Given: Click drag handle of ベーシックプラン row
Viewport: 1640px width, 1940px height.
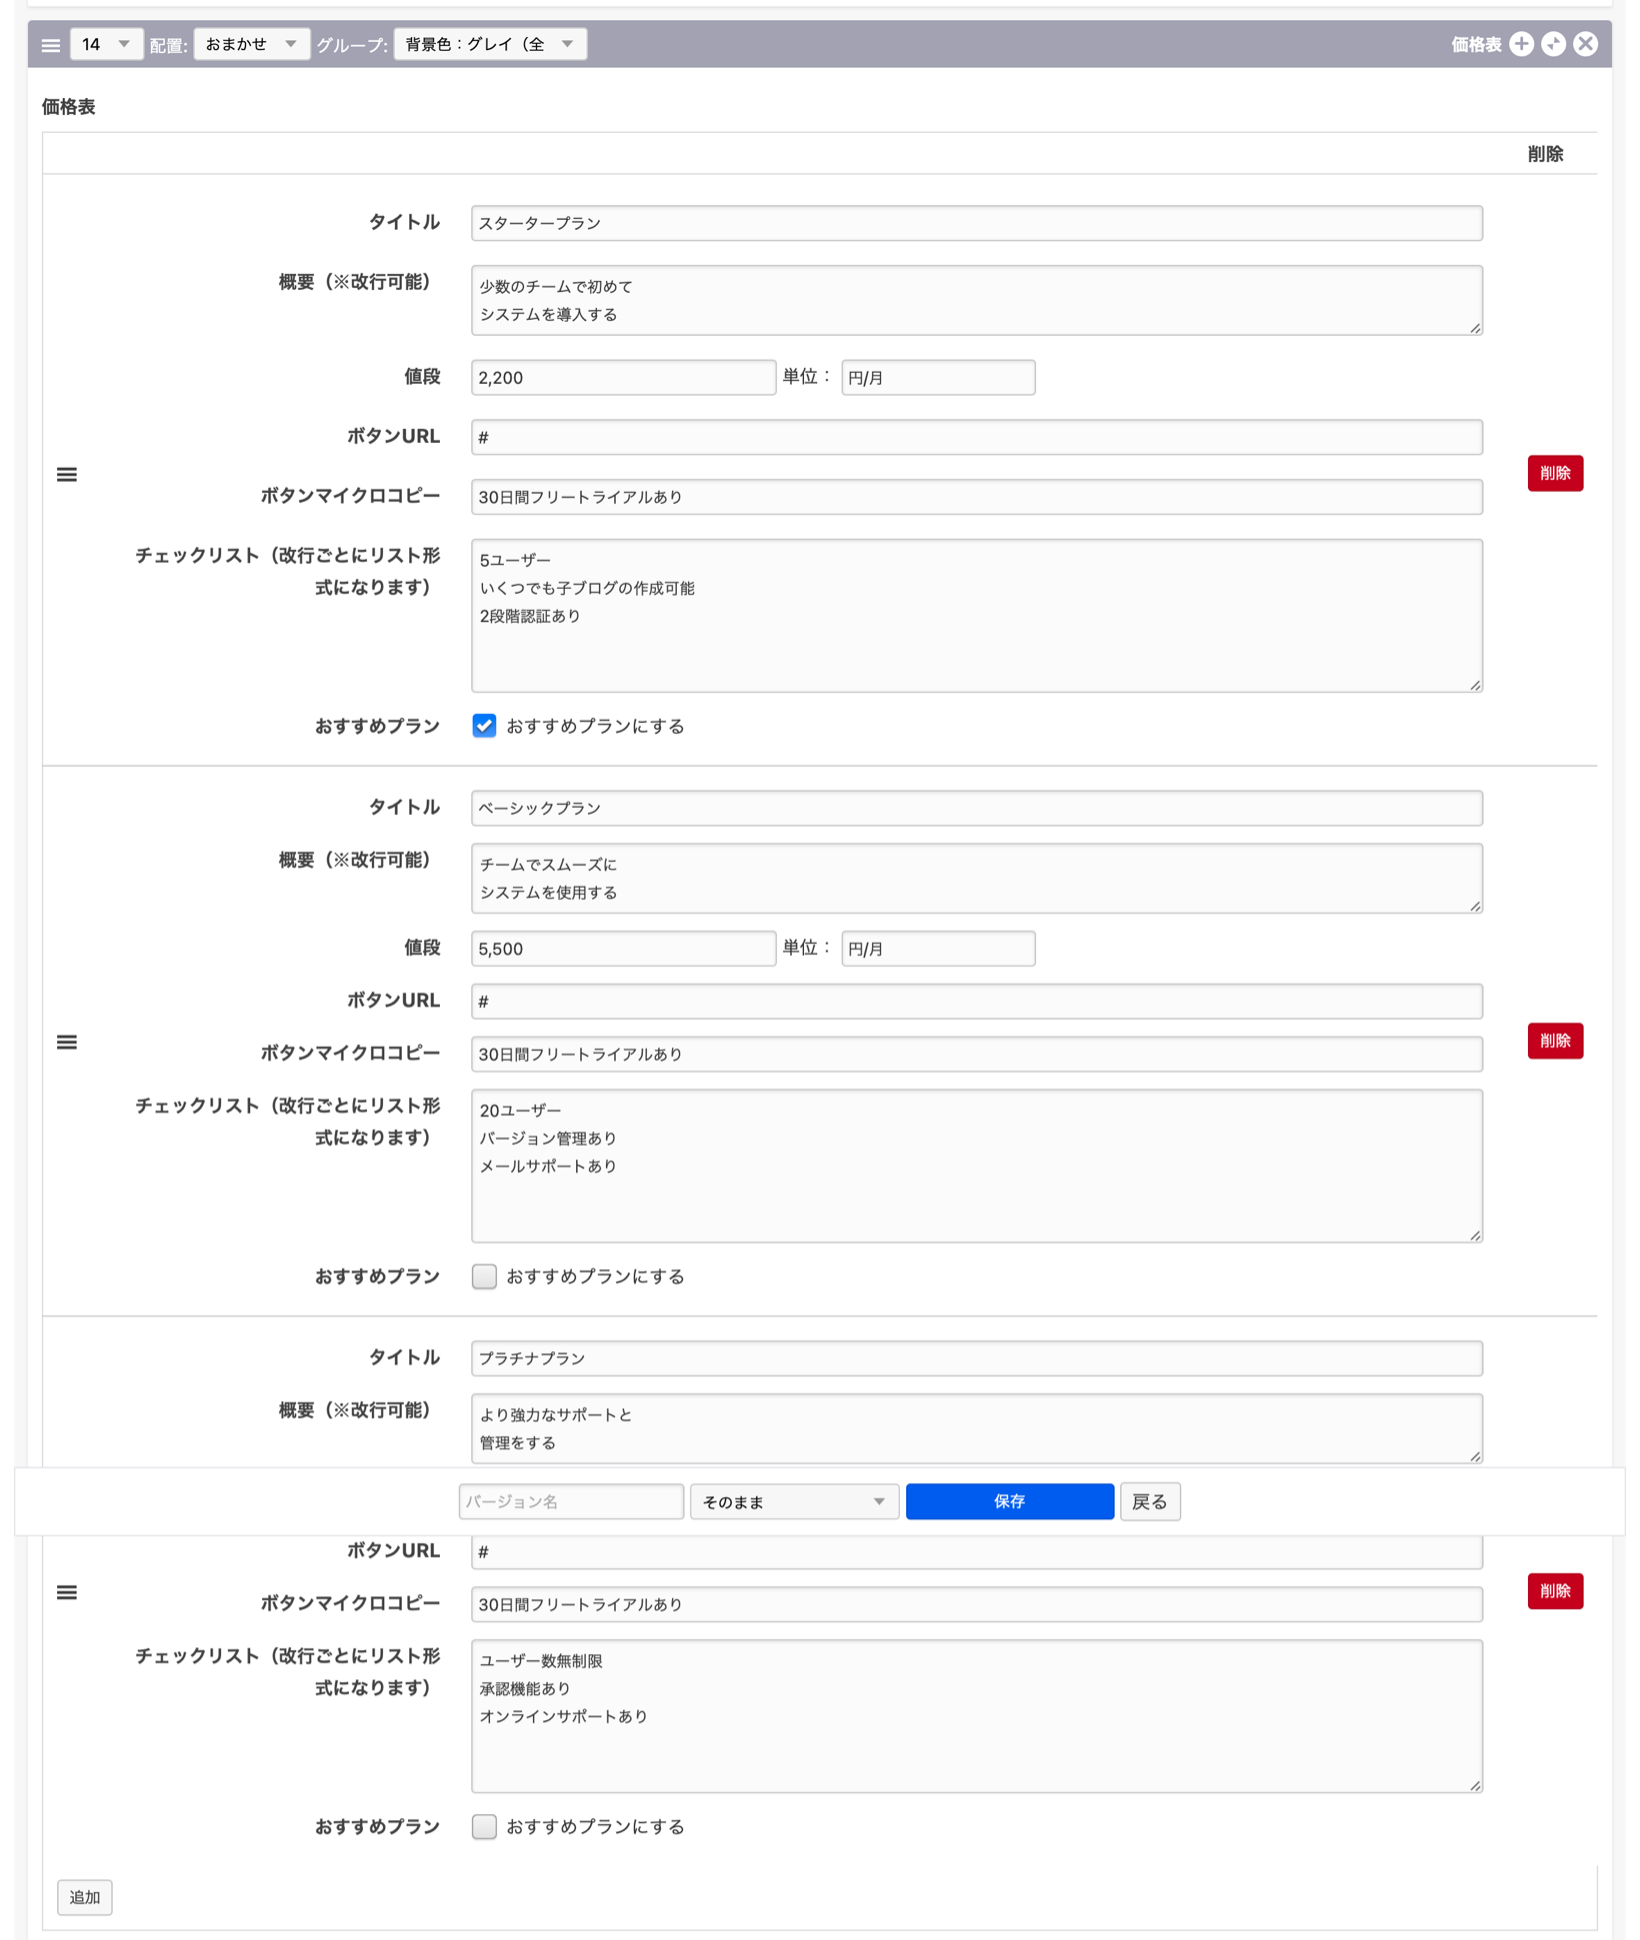Looking at the screenshot, I should [67, 1042].
